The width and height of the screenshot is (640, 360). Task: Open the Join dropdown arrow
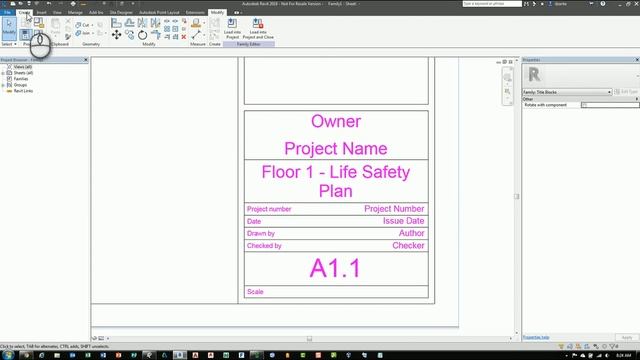point(93,33)
